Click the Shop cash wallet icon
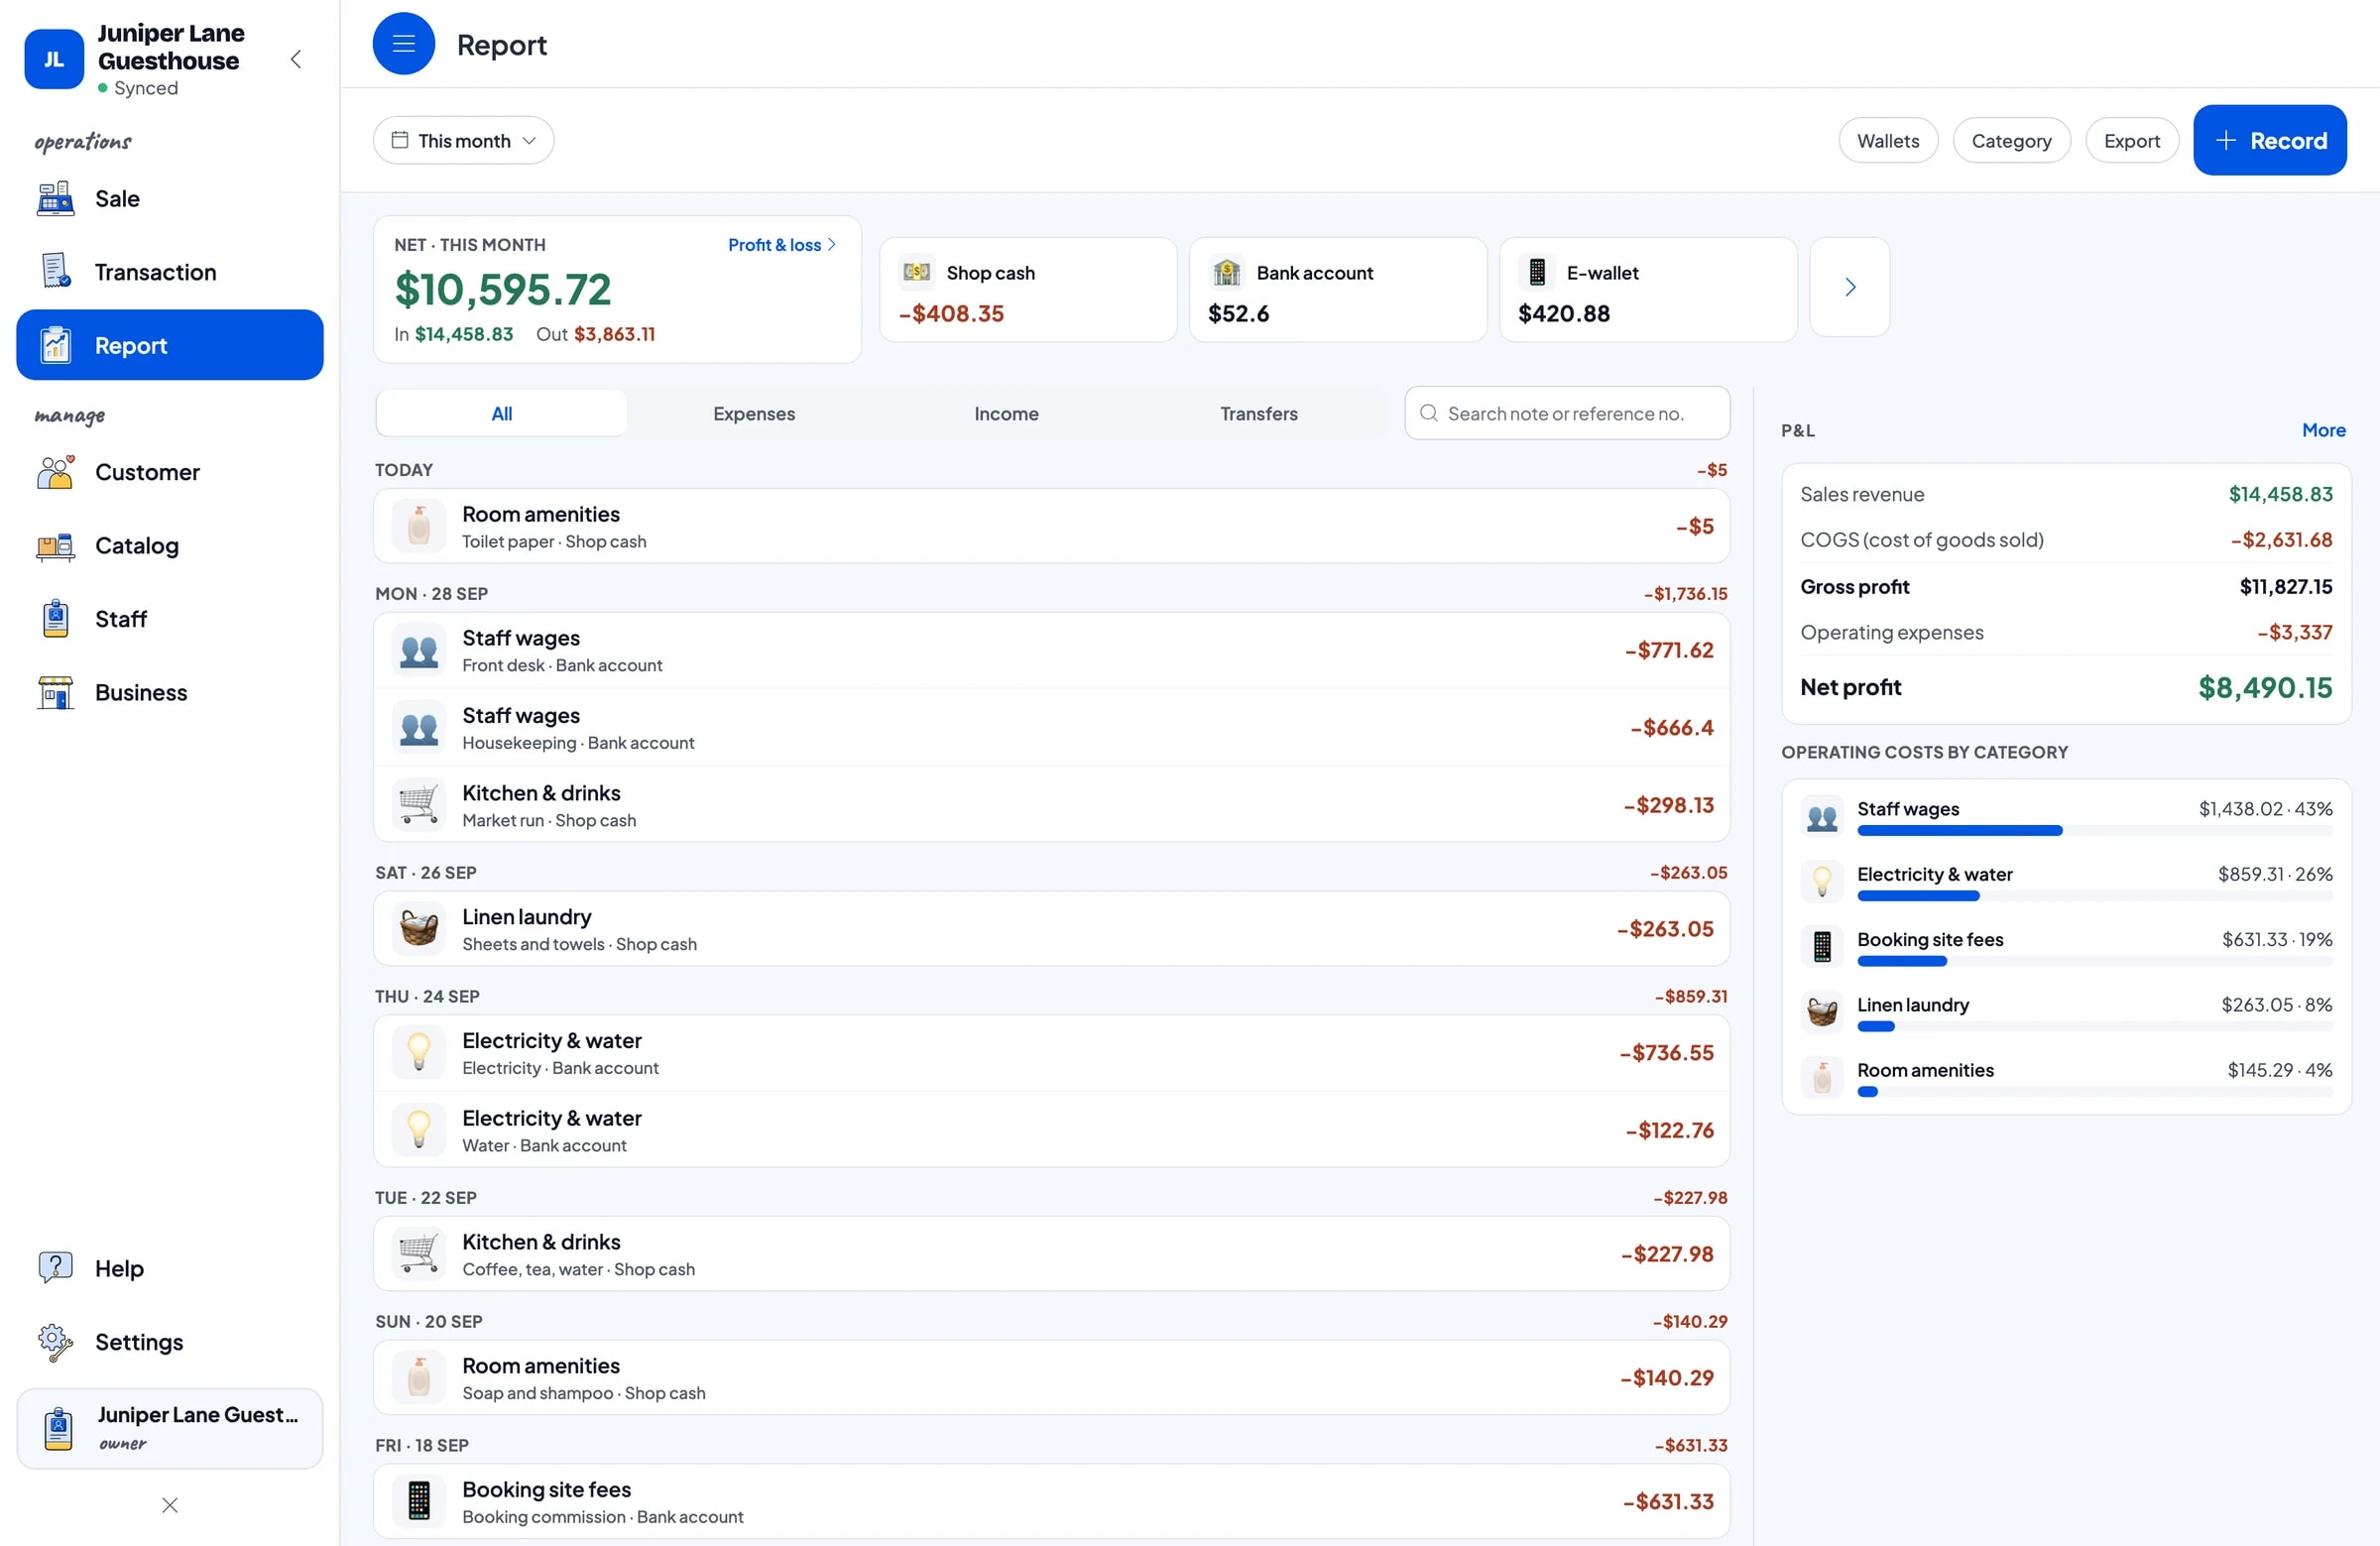 [x=916, y=272]
